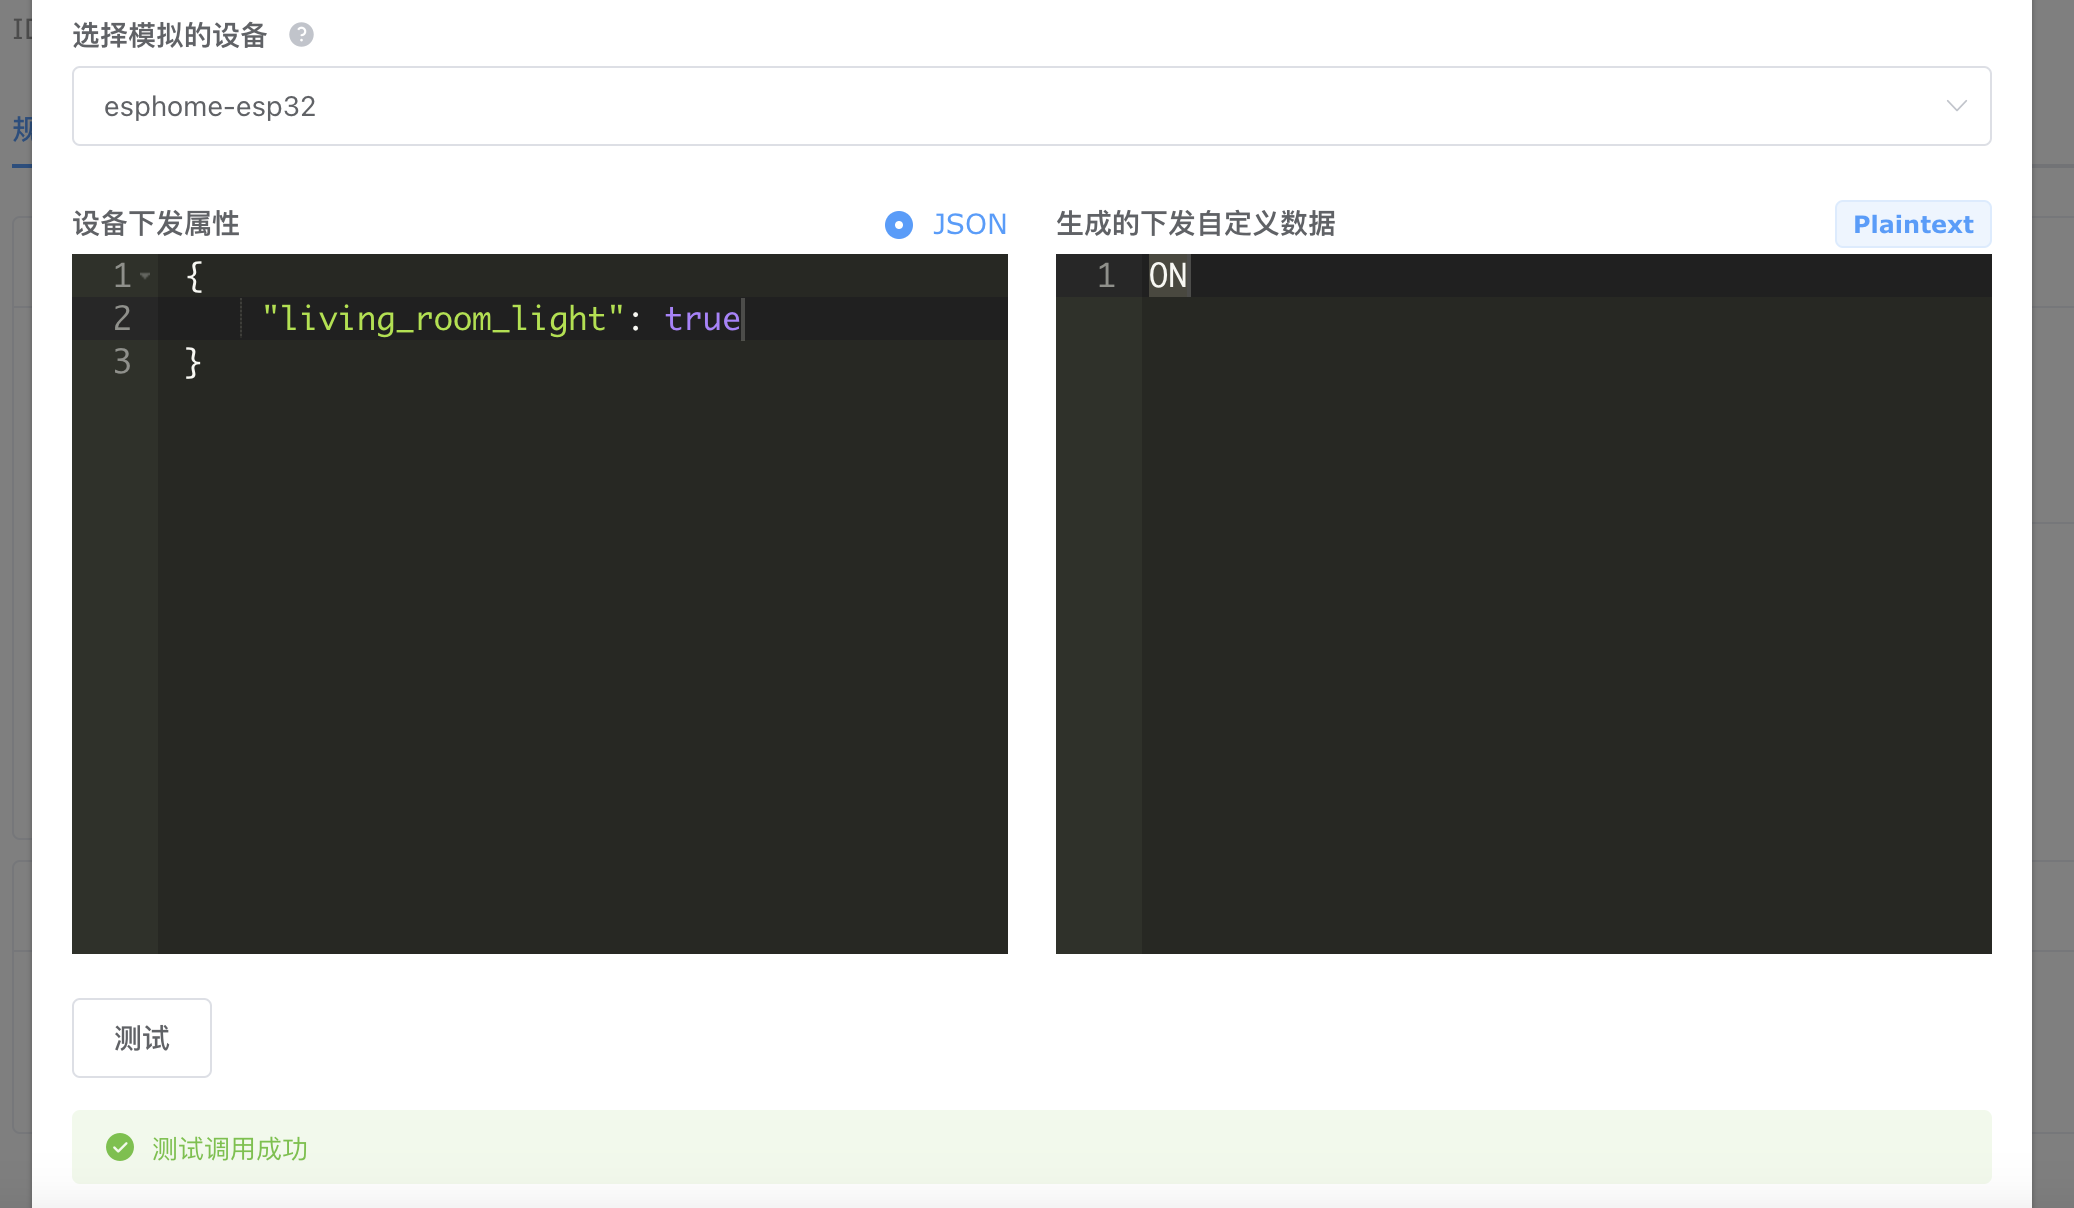Click inside the empty area of output editor
The width and height of the screenshot is (2074, 1208).
1566,625
